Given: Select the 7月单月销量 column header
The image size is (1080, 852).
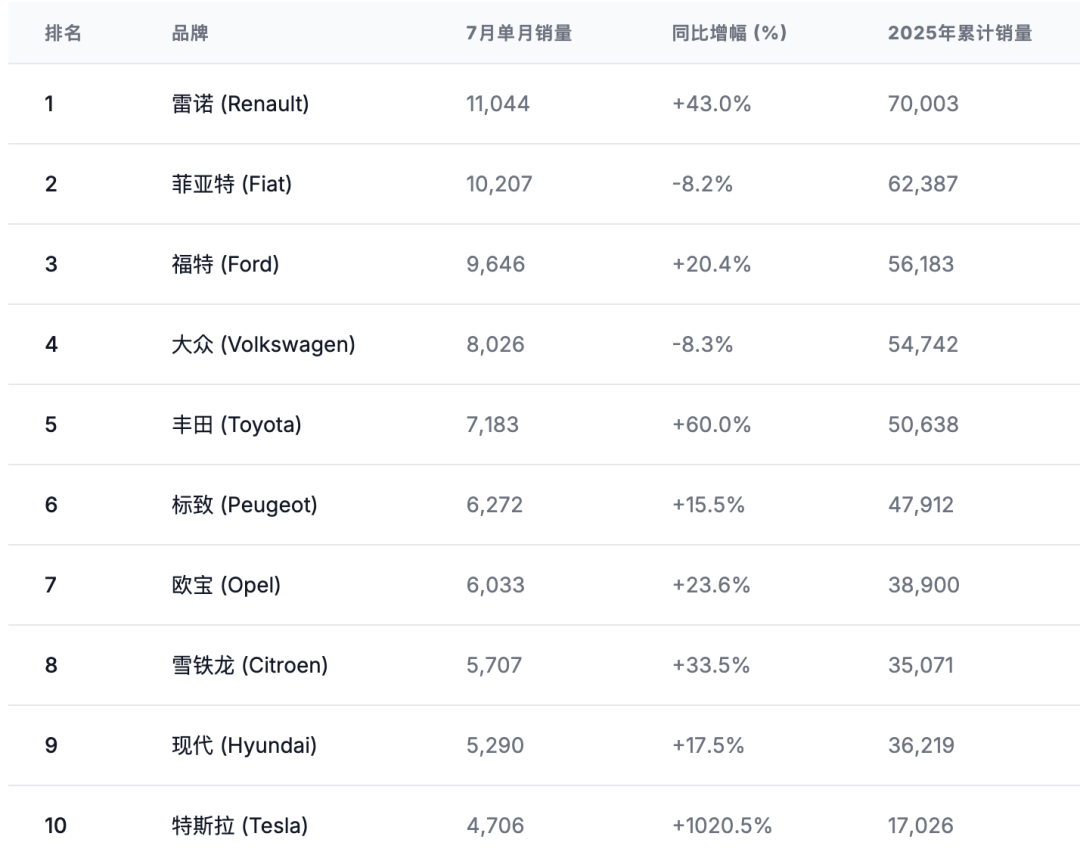Looking at the screenshot, I should (519, 33).
